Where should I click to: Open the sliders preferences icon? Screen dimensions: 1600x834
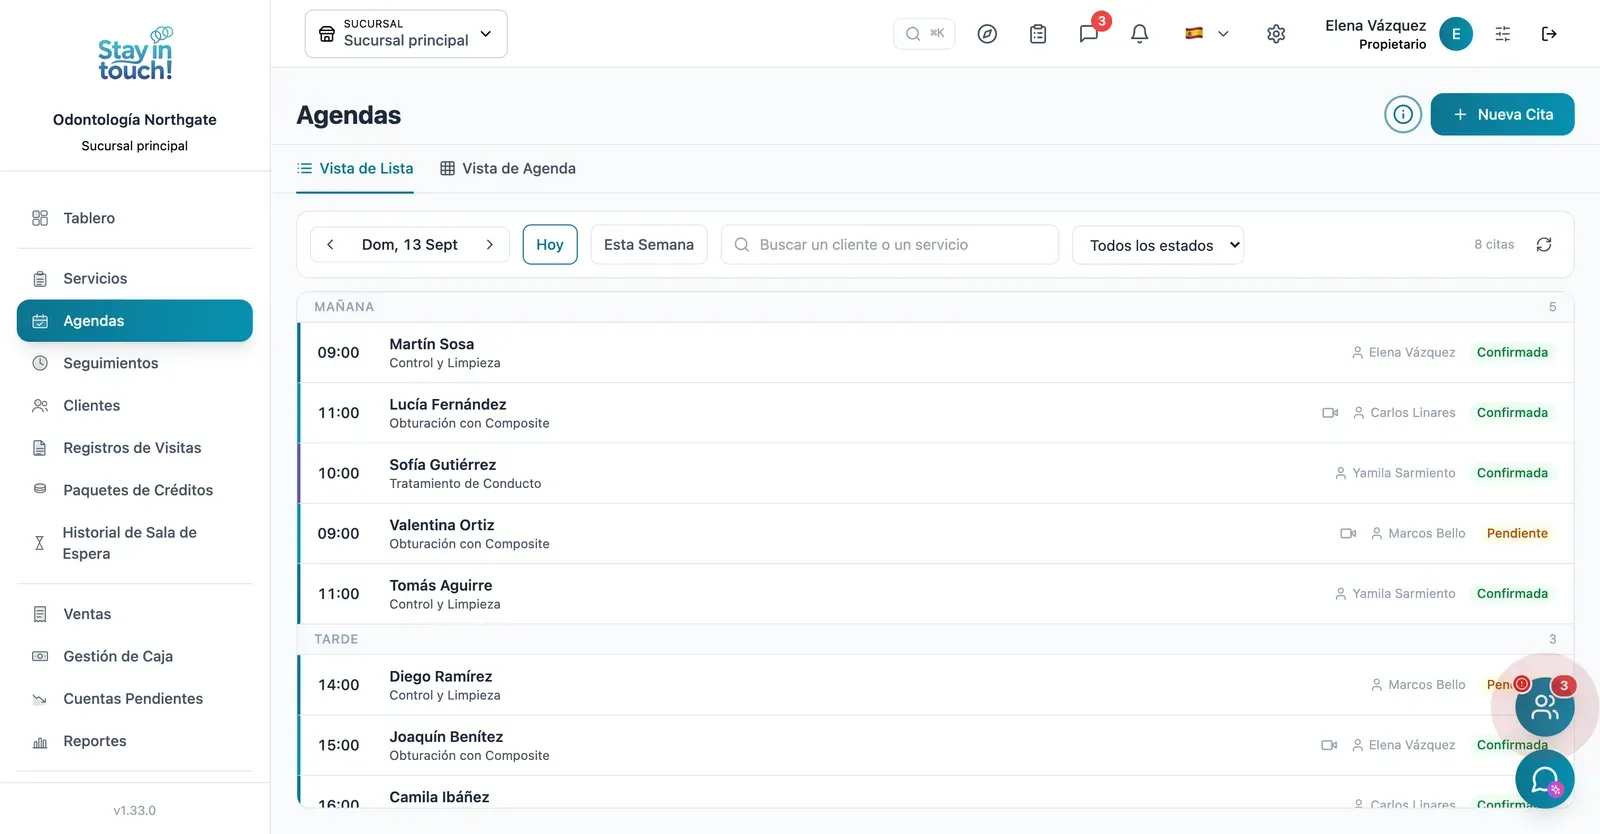click(x=1503, y=34)
